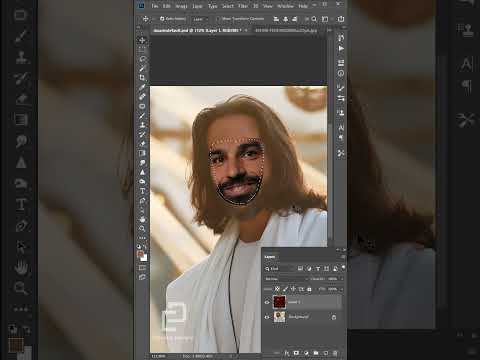480x360 pixels.
Task: Select the Background layer name
Action: (x=298, y=317)
